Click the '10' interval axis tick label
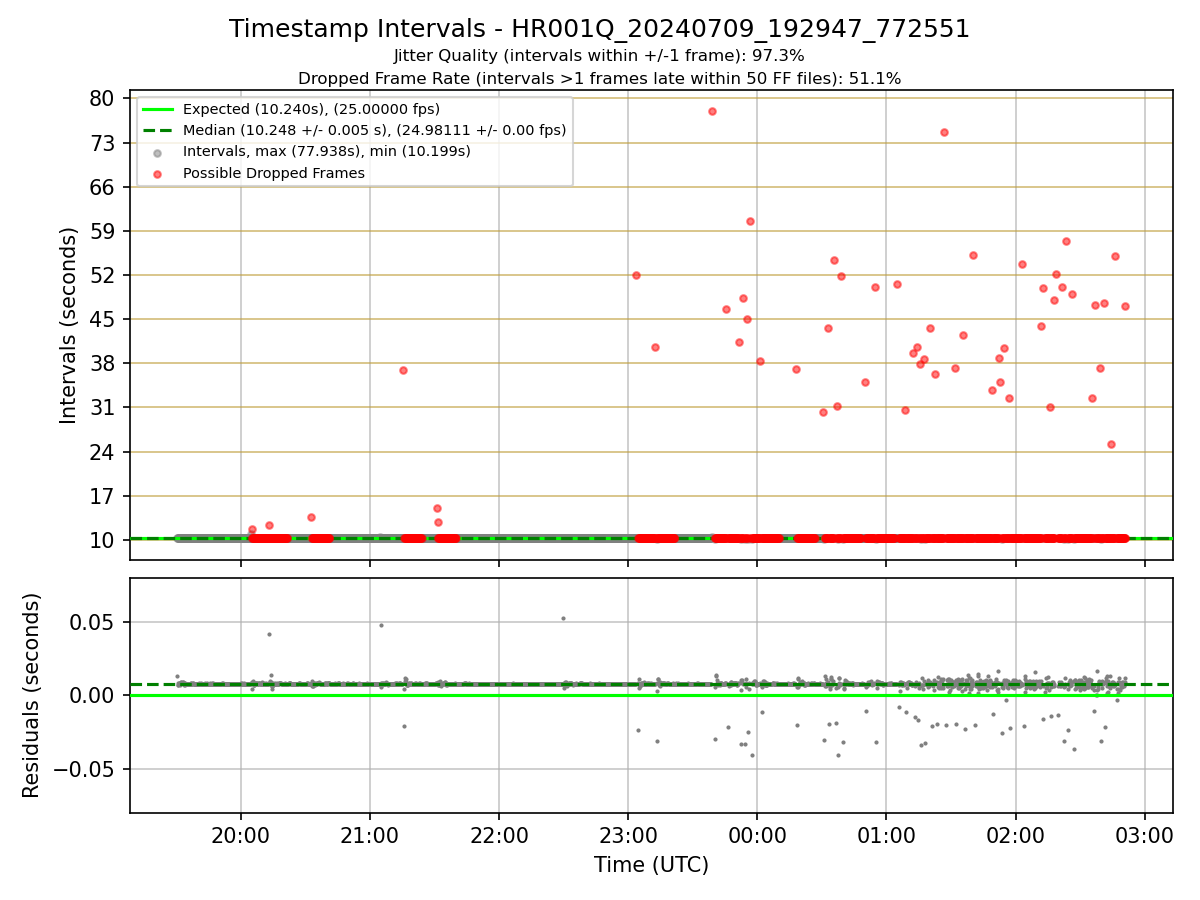Viewport: 1200px width, 900px height. [102, 540]
